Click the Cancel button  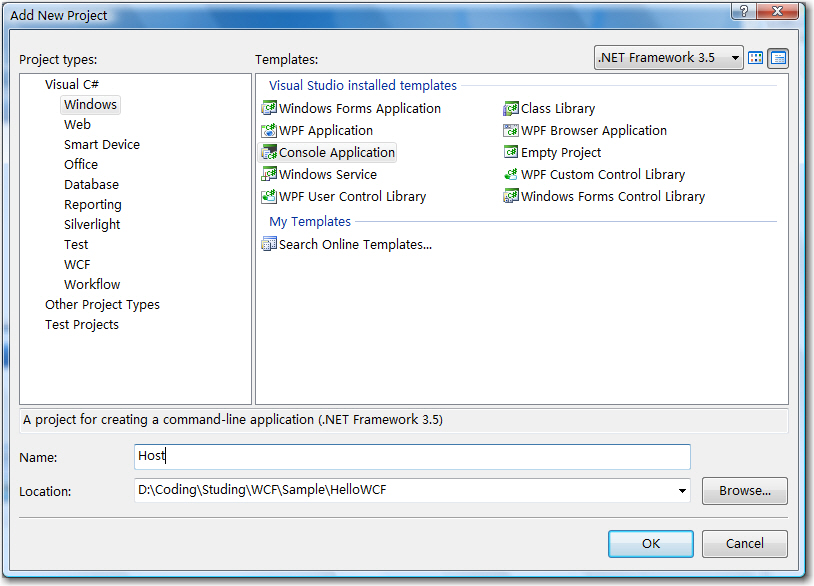[x=744, y=543]
